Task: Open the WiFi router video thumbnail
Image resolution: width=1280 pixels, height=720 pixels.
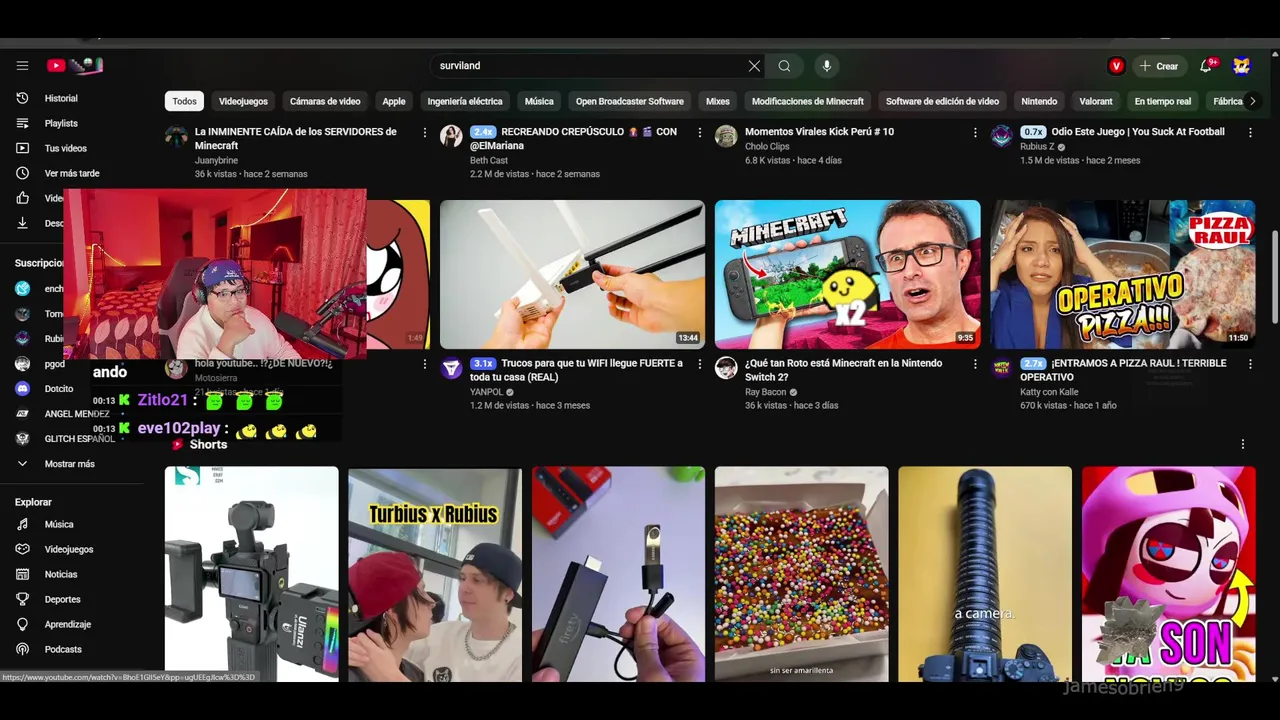Action: pyautogui.click(x=572, y=274)
